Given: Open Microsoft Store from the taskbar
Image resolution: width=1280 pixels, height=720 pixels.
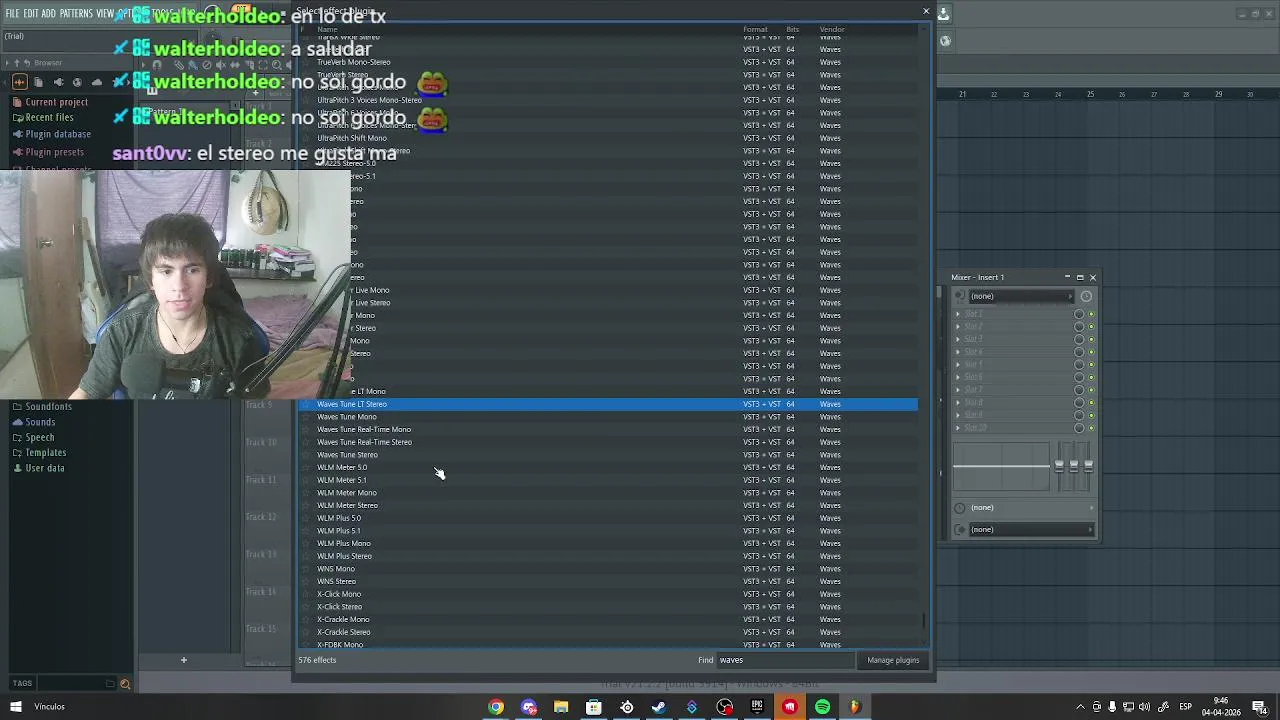Looking at the screenshot, I should click(594, 707).
